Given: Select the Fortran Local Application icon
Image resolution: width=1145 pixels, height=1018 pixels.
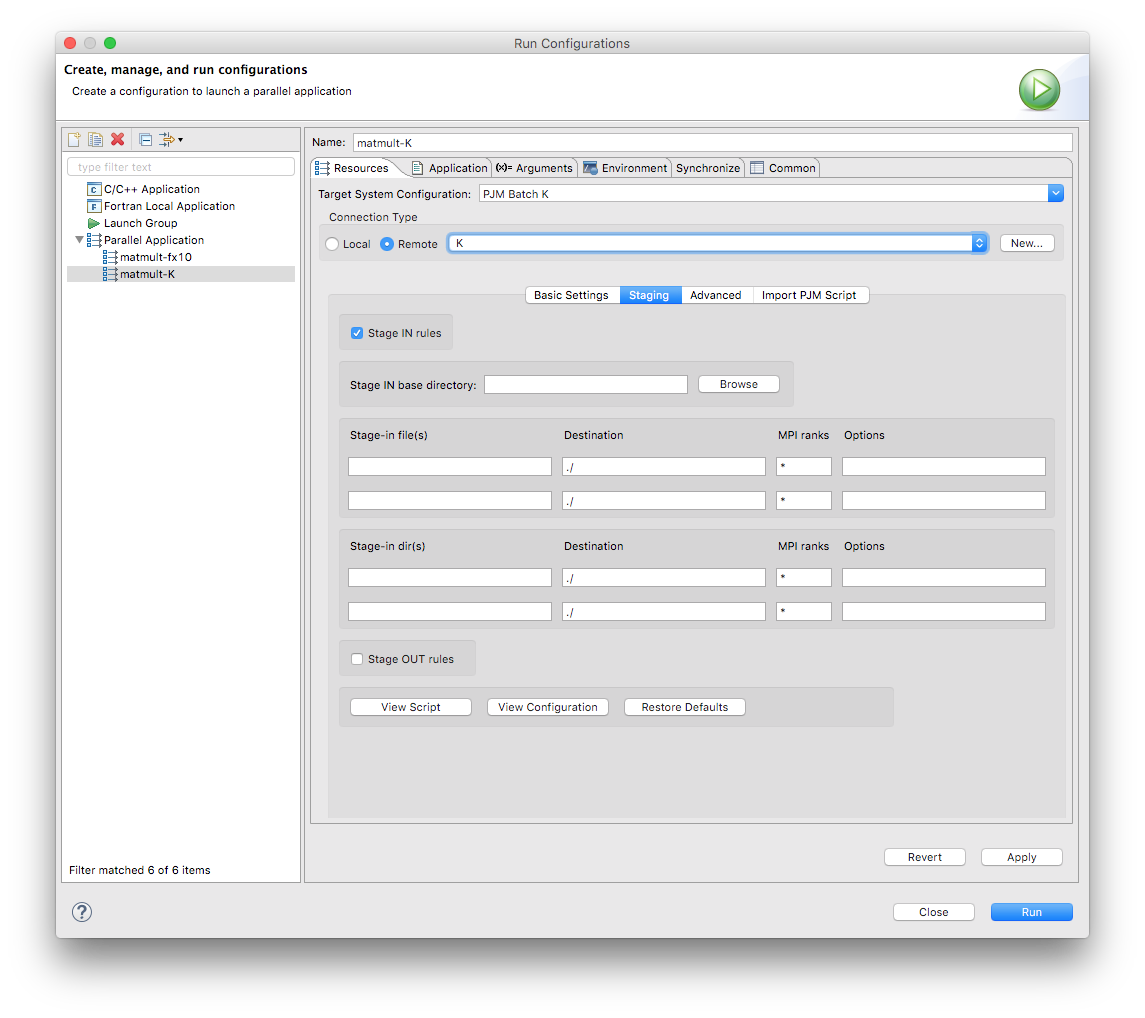Looking at the screenshot, I should (x=93, y=206).
